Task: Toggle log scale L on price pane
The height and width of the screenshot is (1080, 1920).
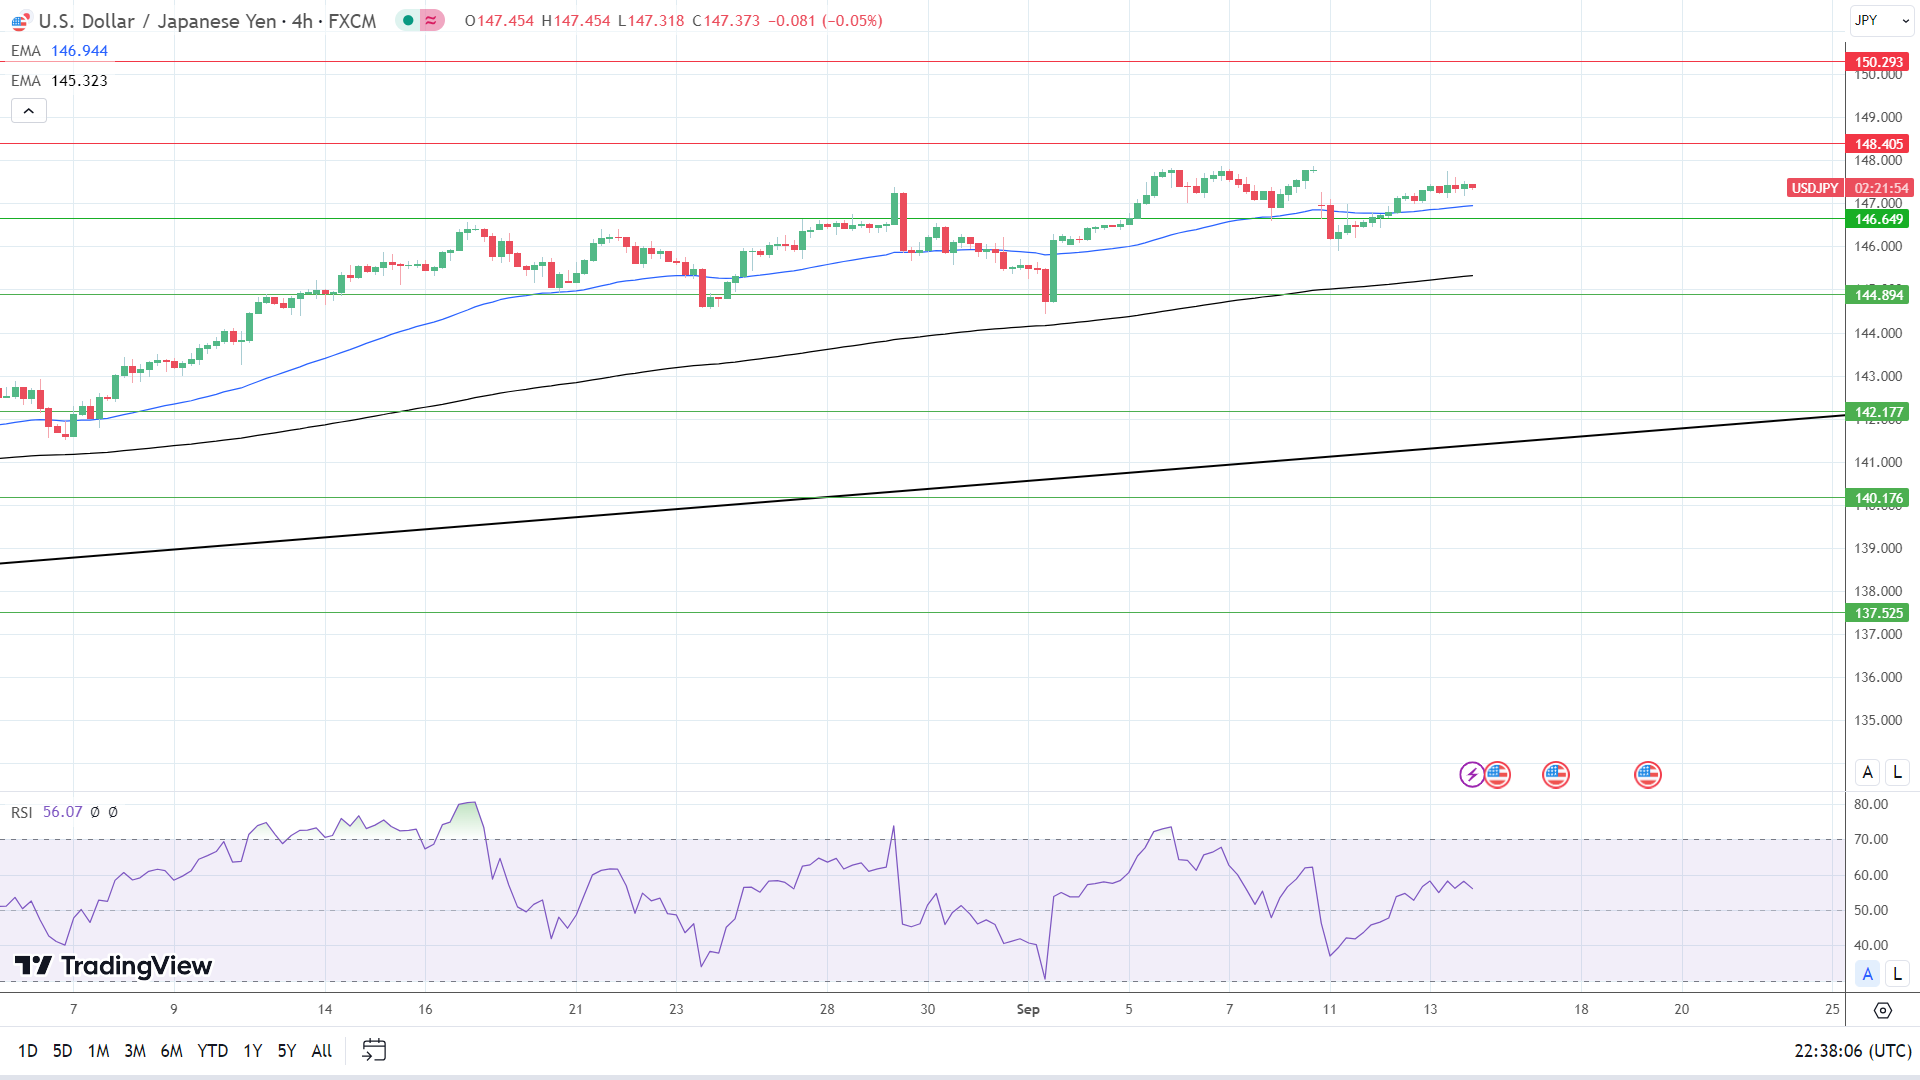Action: [1897, 772]
